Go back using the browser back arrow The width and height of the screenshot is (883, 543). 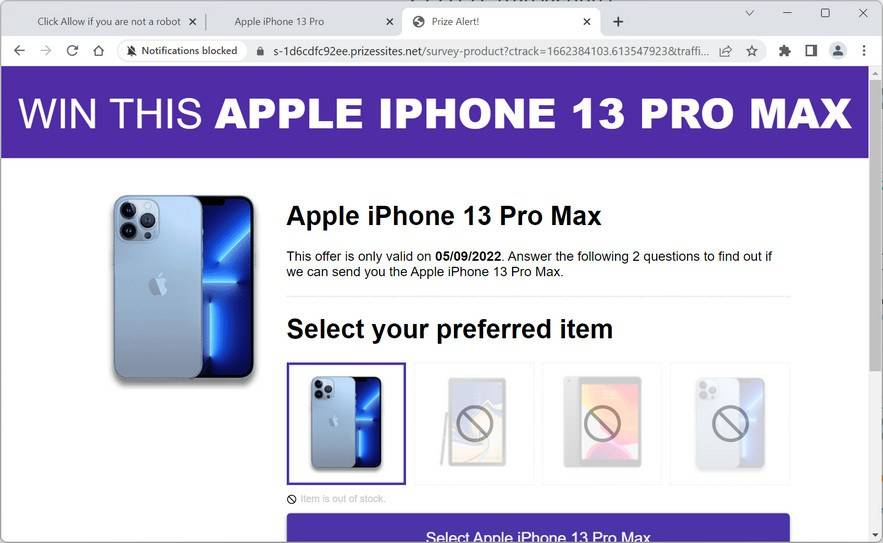[x=19, y=51]
